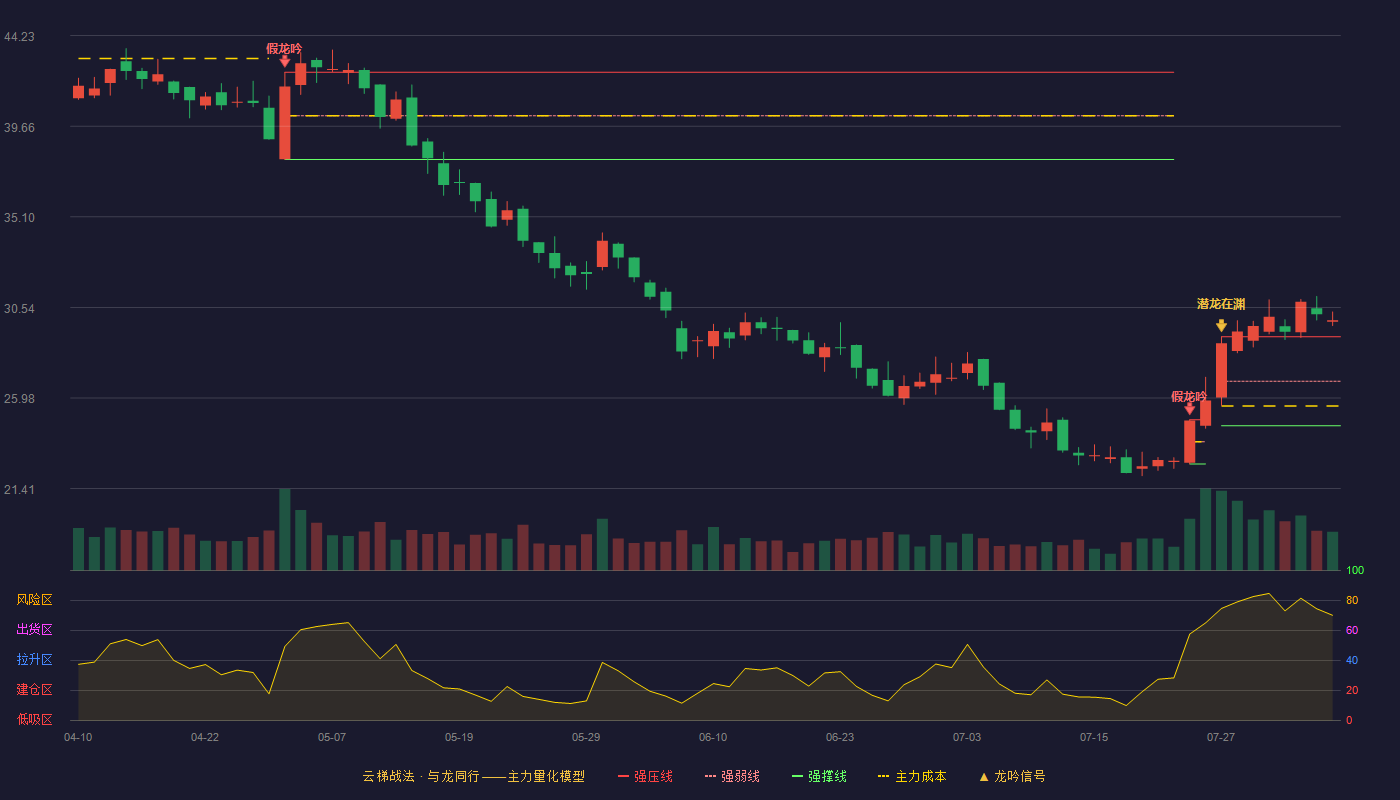Click the yellow arrow under 潜龙在渊
Viewport: 1400px width, 800px height.
(x=1221, y=326)
